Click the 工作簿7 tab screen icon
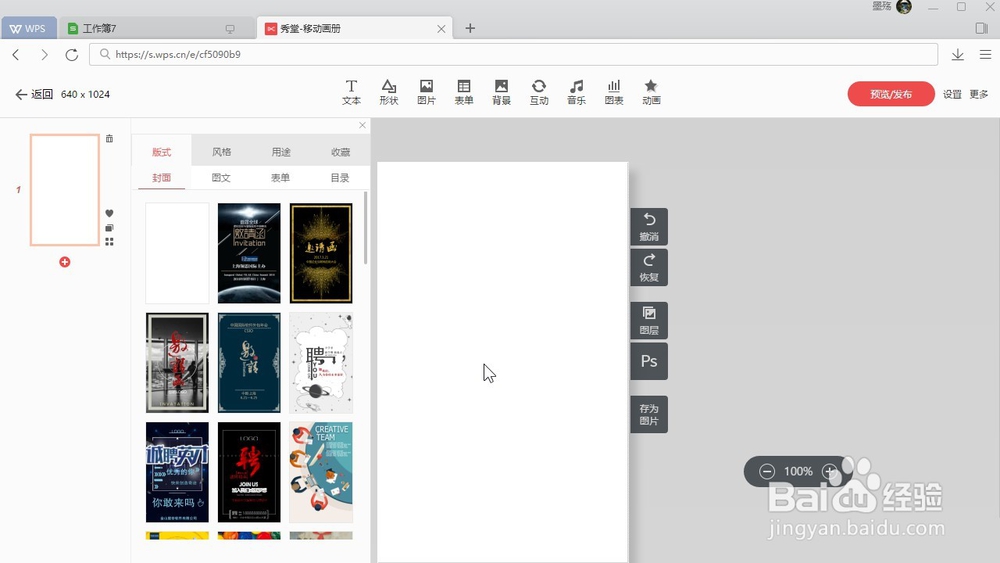The height and width of the screenshot is (563, 1000). [230, 29]
